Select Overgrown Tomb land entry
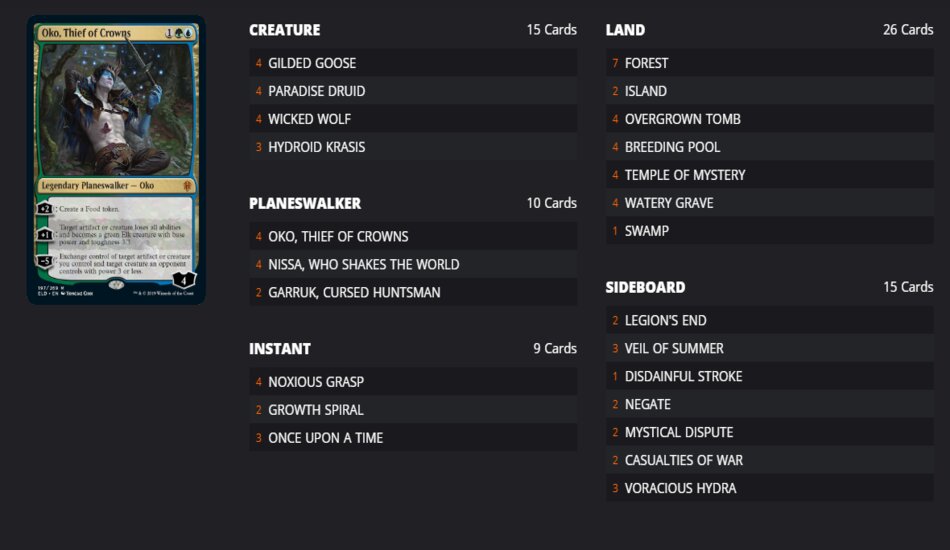Viewport: 950px width, 550px height. [x=769, y=119]
